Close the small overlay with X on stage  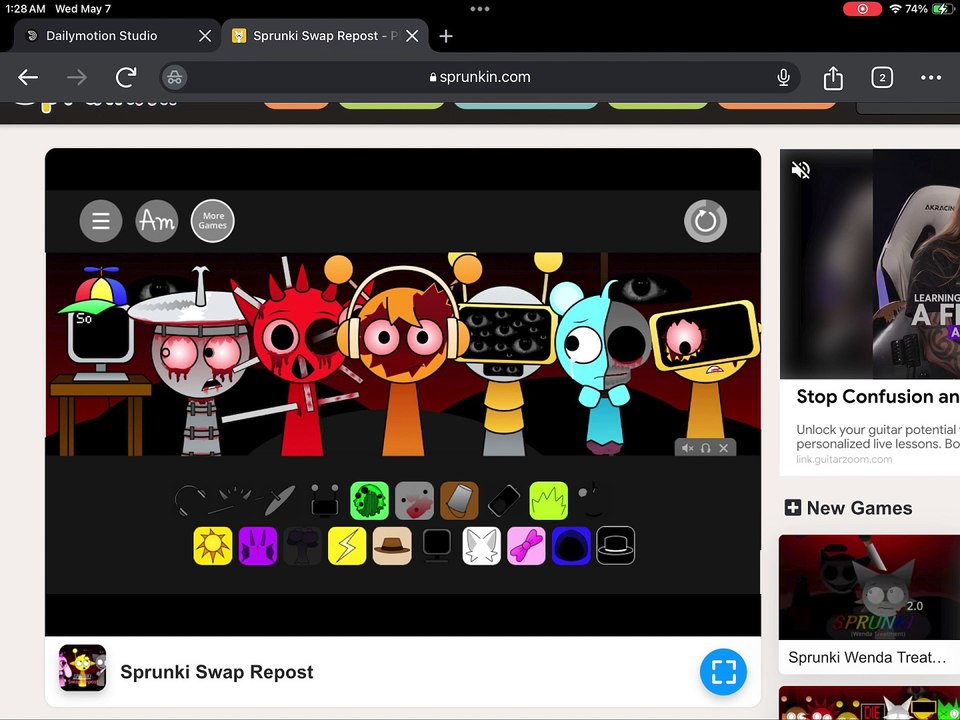tap(724, 448)
